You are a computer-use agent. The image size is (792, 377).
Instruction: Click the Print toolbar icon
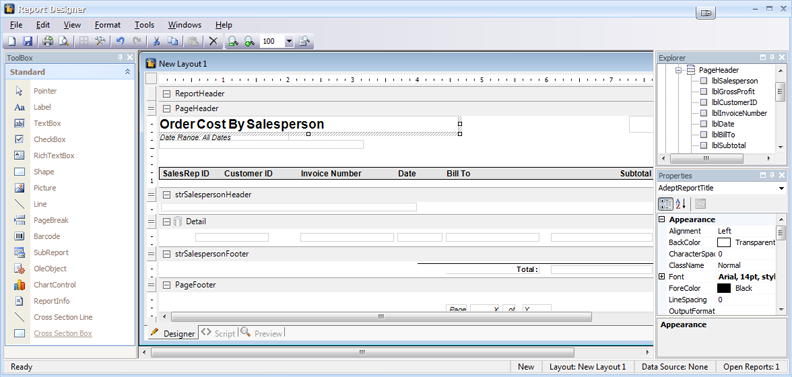click(48, 41)
